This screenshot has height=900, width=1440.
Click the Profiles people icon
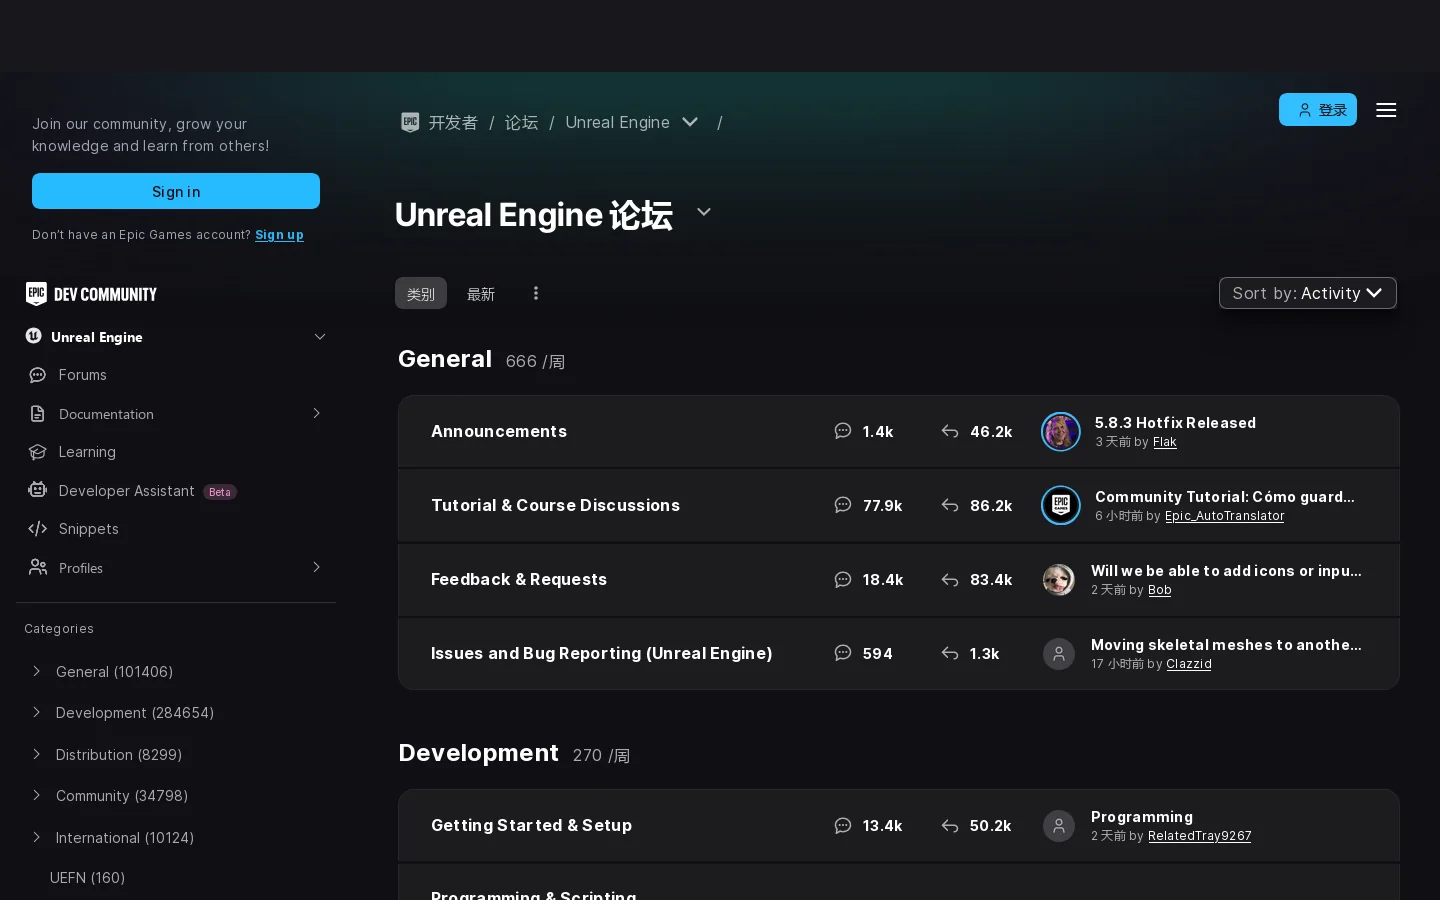[x=38, y=567]
